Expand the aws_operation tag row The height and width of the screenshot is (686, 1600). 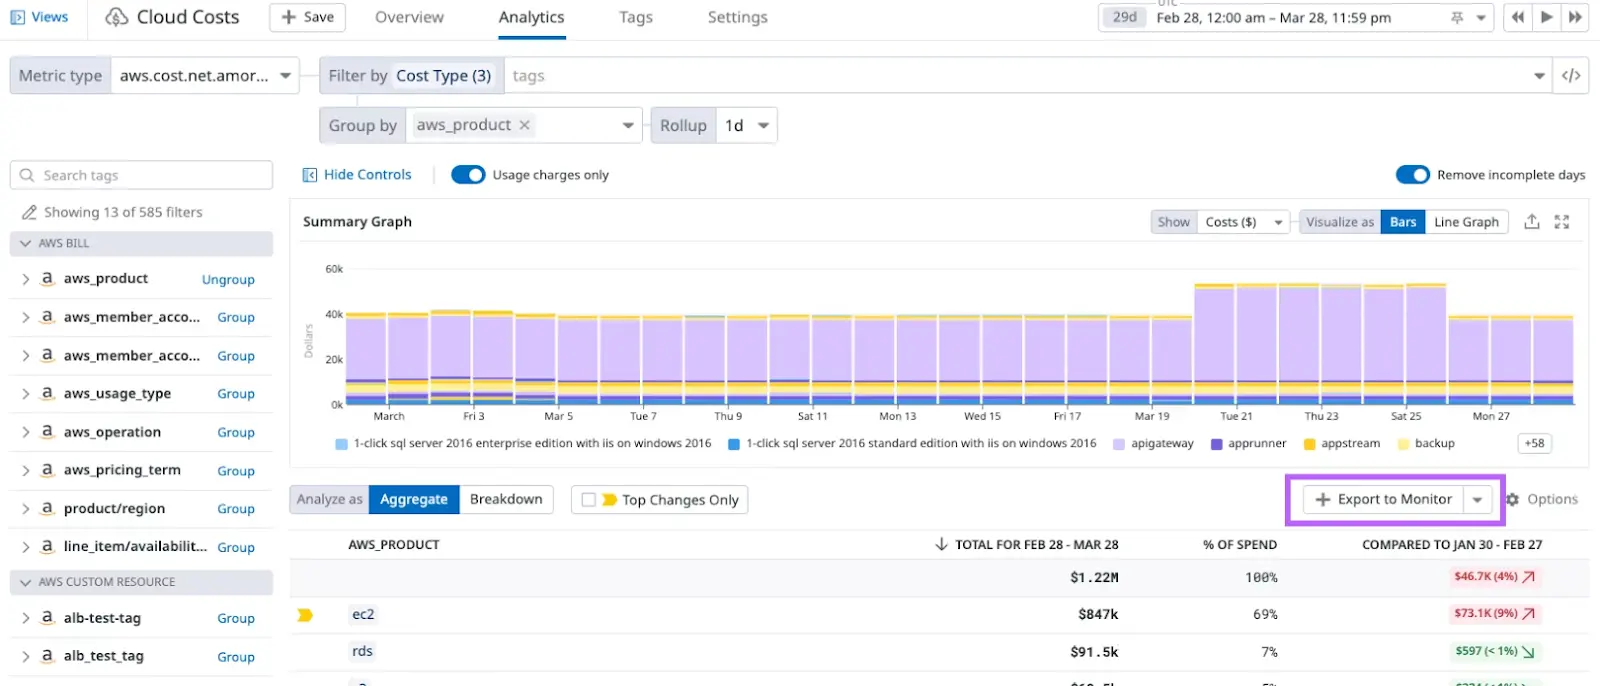tap(25, 432)
